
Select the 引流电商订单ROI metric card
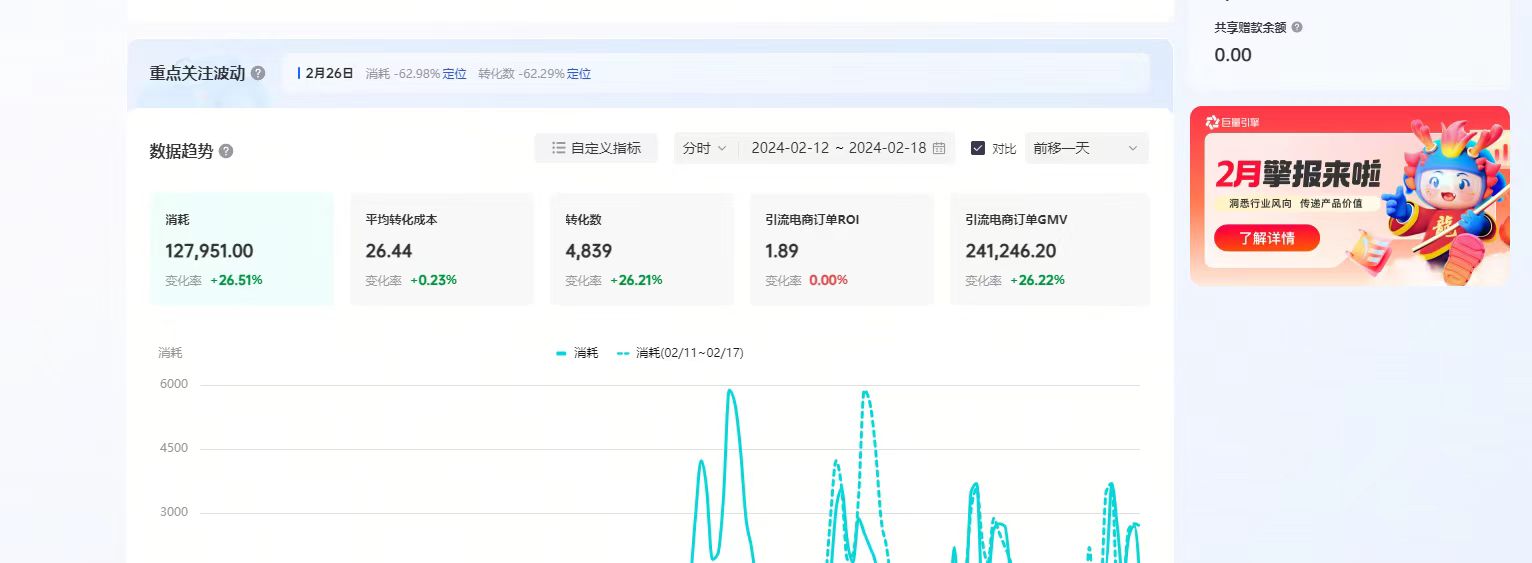[x=841, y=249]
